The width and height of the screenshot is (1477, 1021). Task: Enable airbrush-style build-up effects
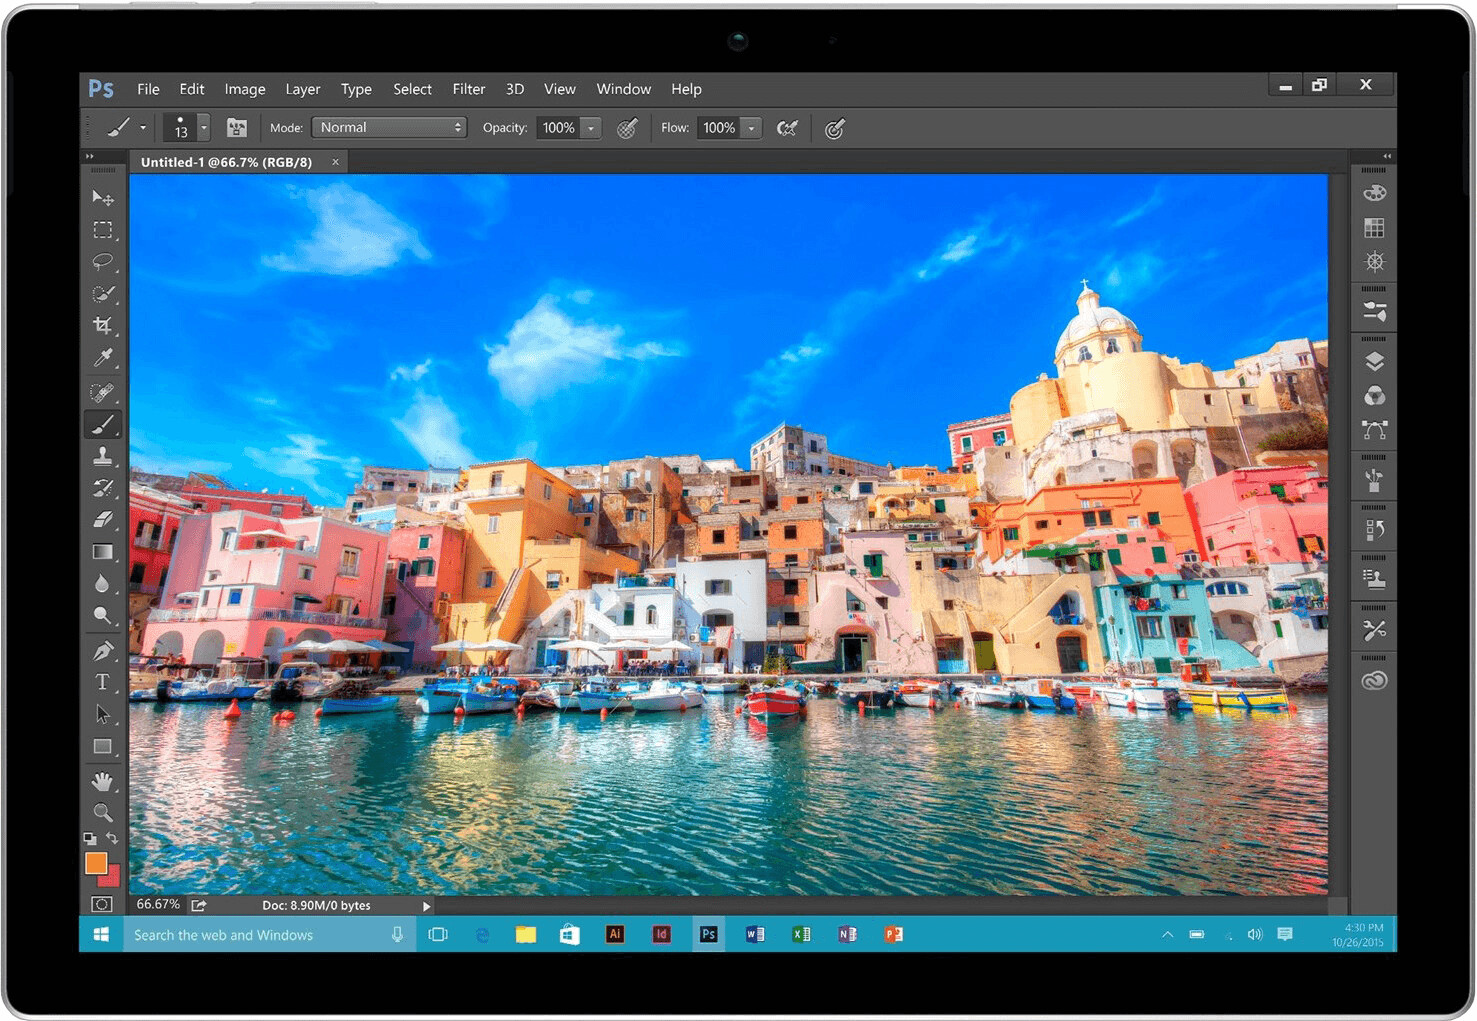click(787, 128)
